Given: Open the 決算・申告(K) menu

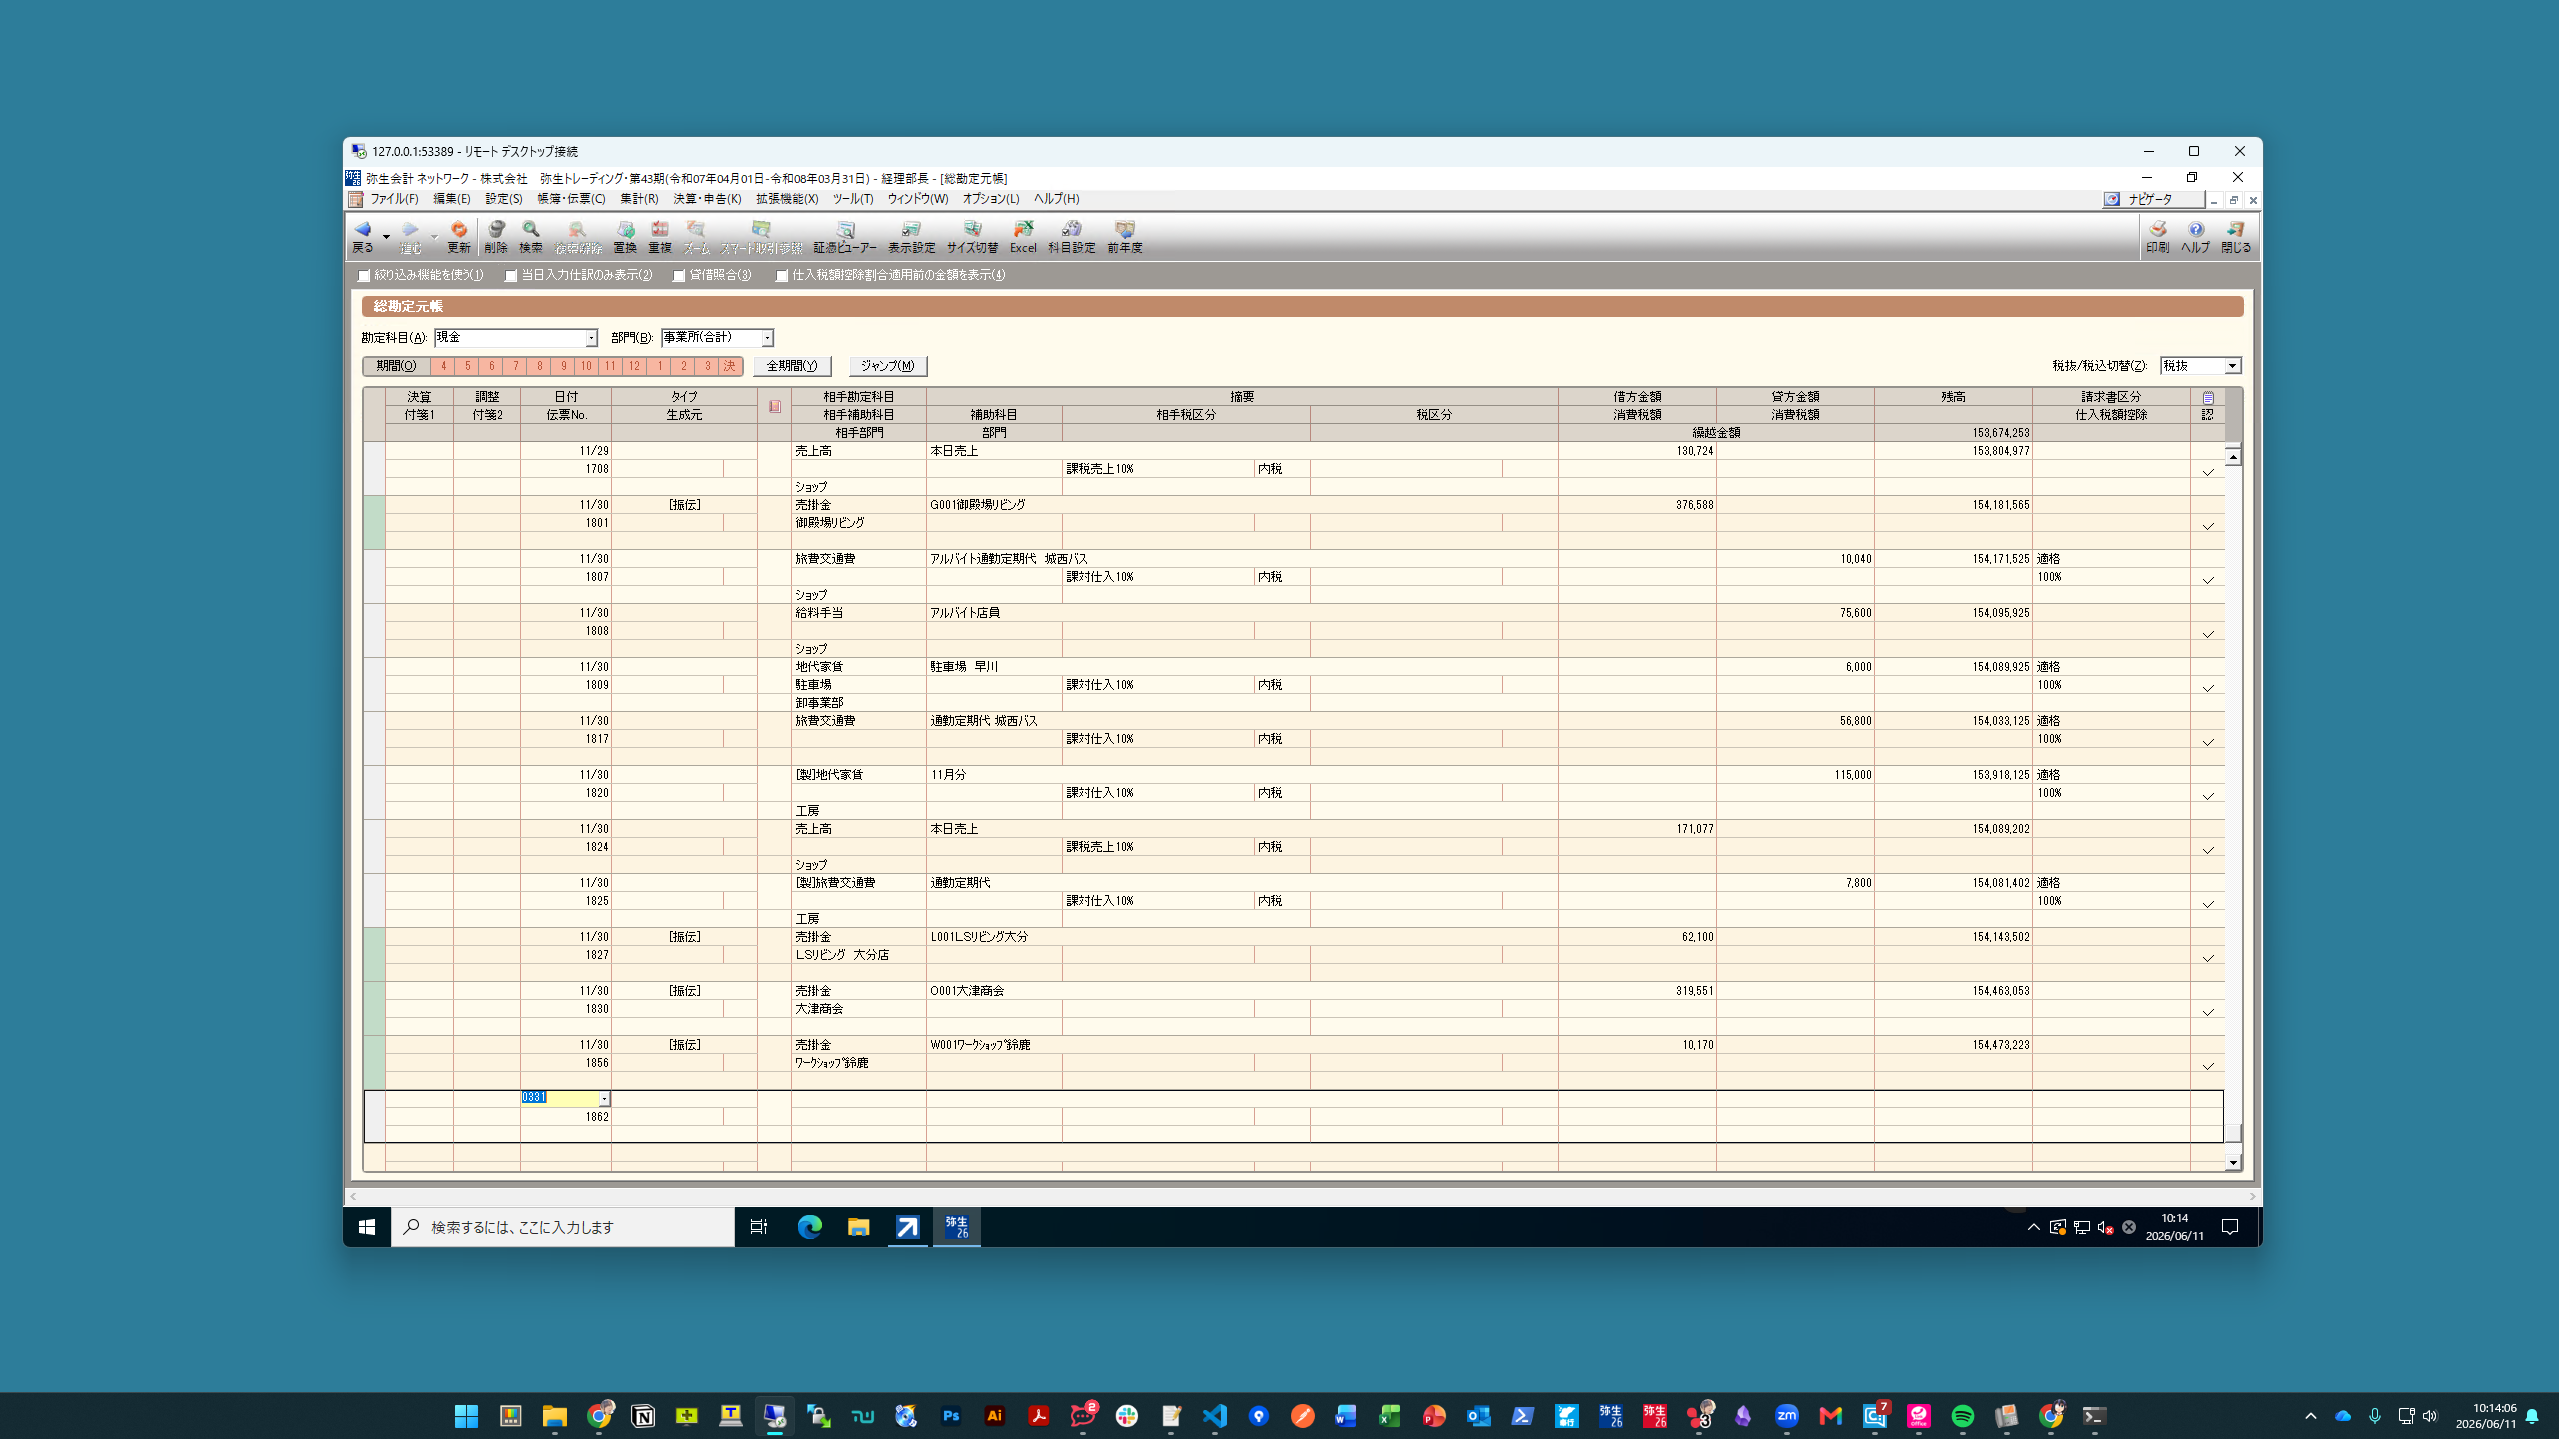Looking at the screenshot, I should click(x=707, y=199).
